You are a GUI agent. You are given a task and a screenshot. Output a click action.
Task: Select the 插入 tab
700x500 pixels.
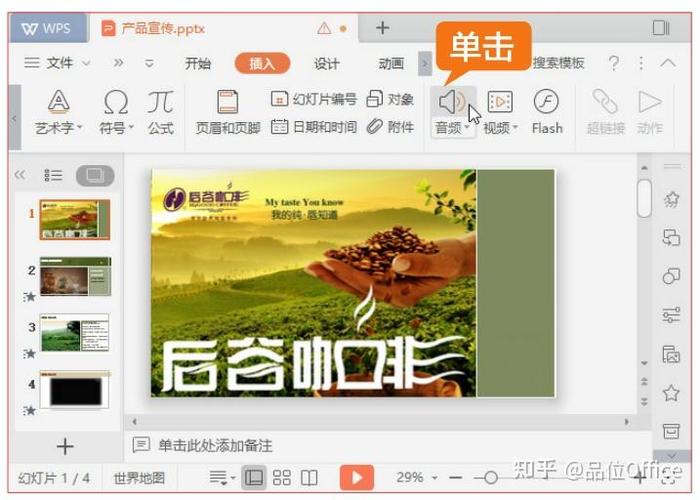(262, 63)
